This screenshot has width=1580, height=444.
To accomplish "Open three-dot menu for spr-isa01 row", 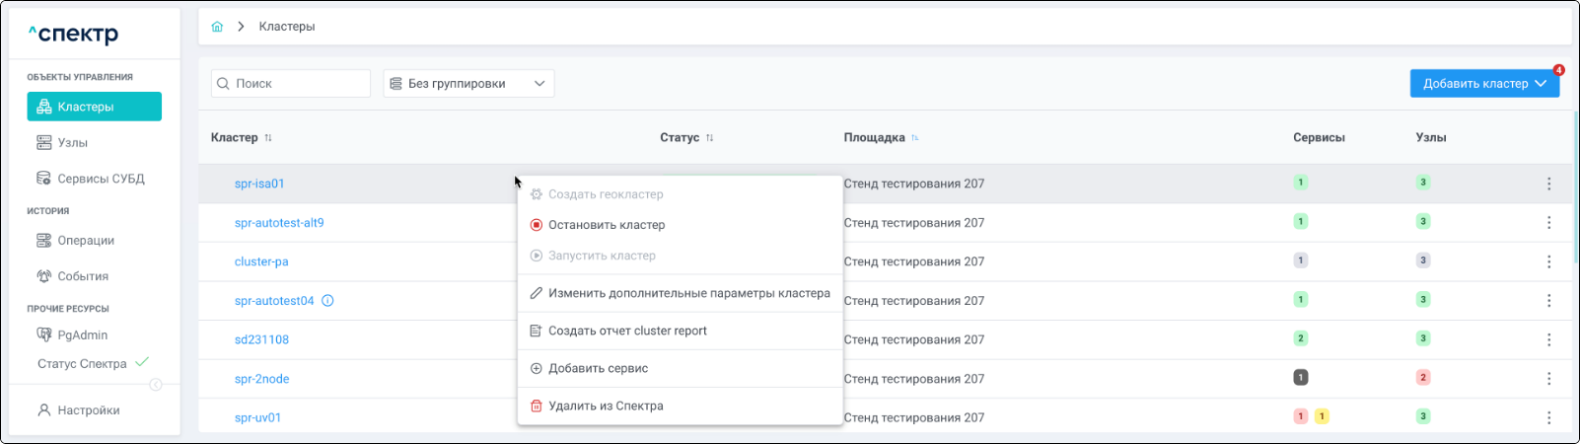I will tap(1548, 184).
